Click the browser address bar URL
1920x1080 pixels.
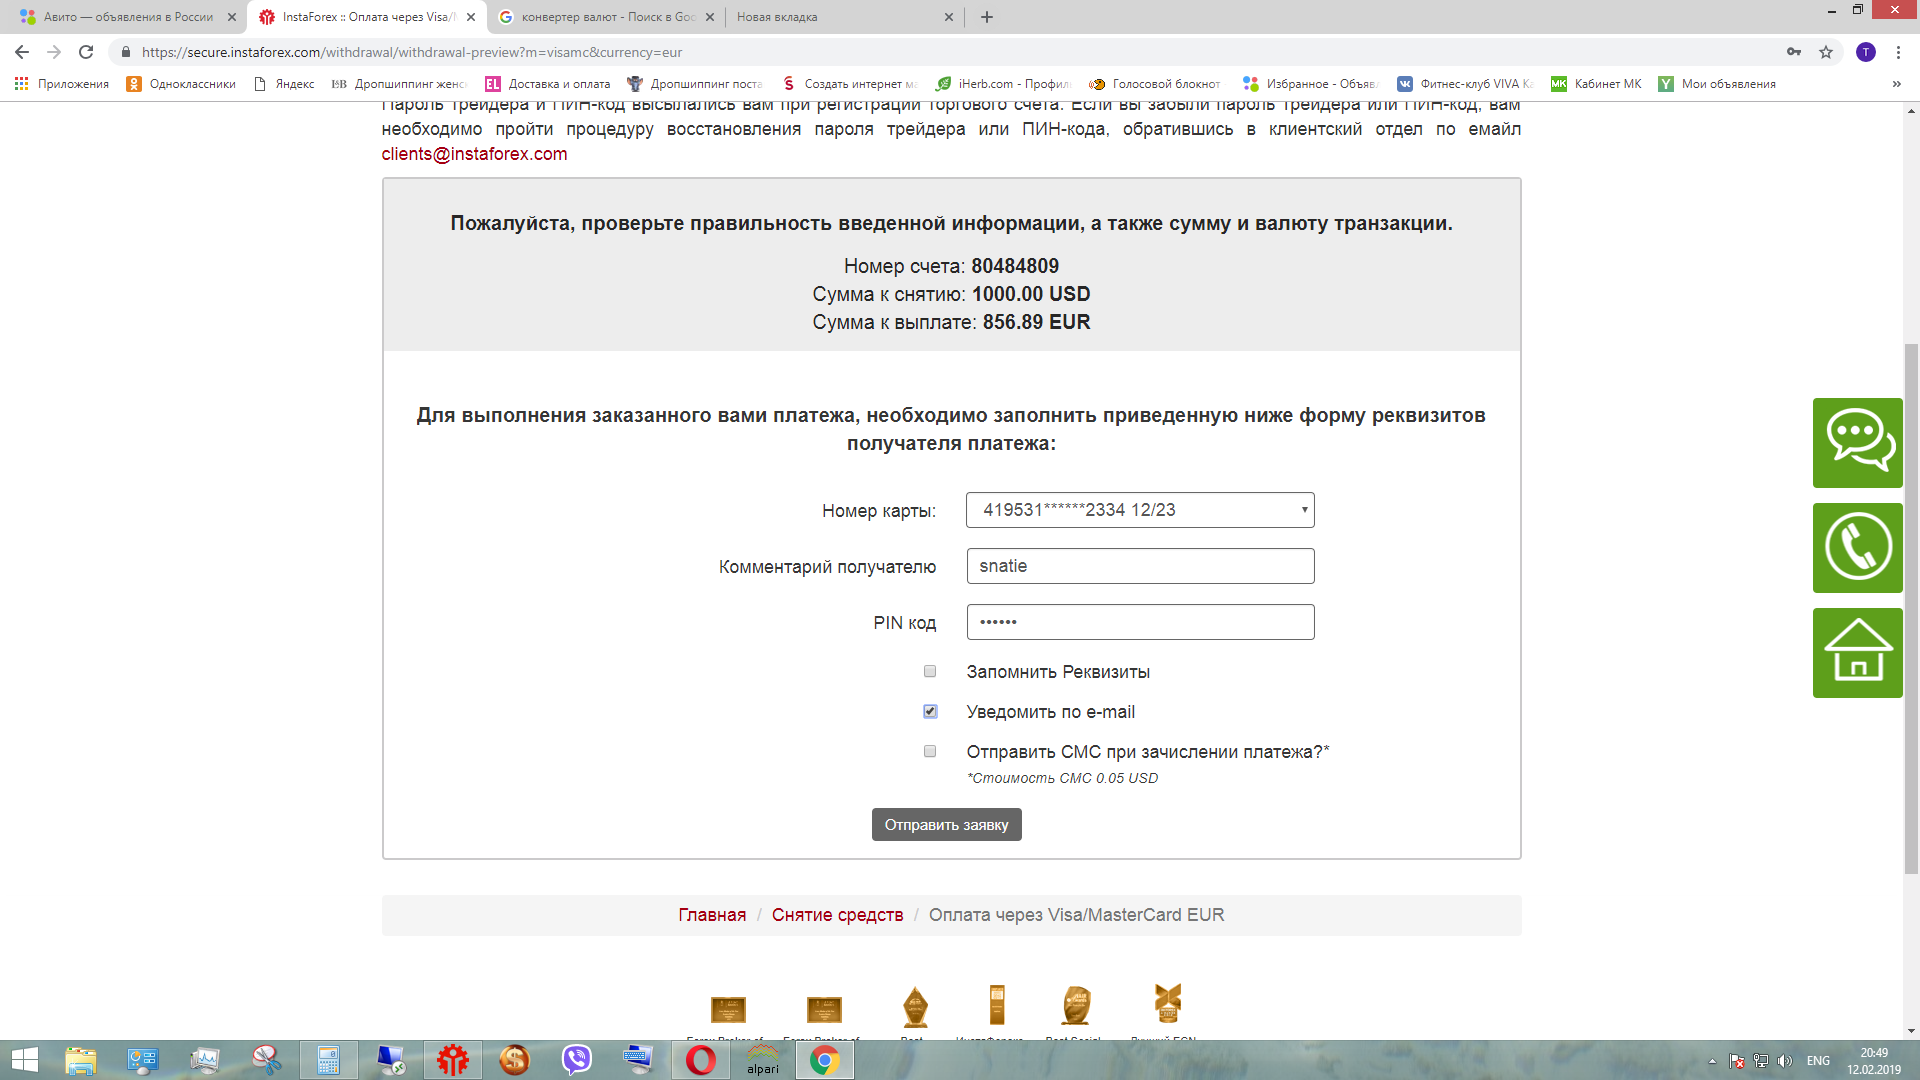pos(412,52)
